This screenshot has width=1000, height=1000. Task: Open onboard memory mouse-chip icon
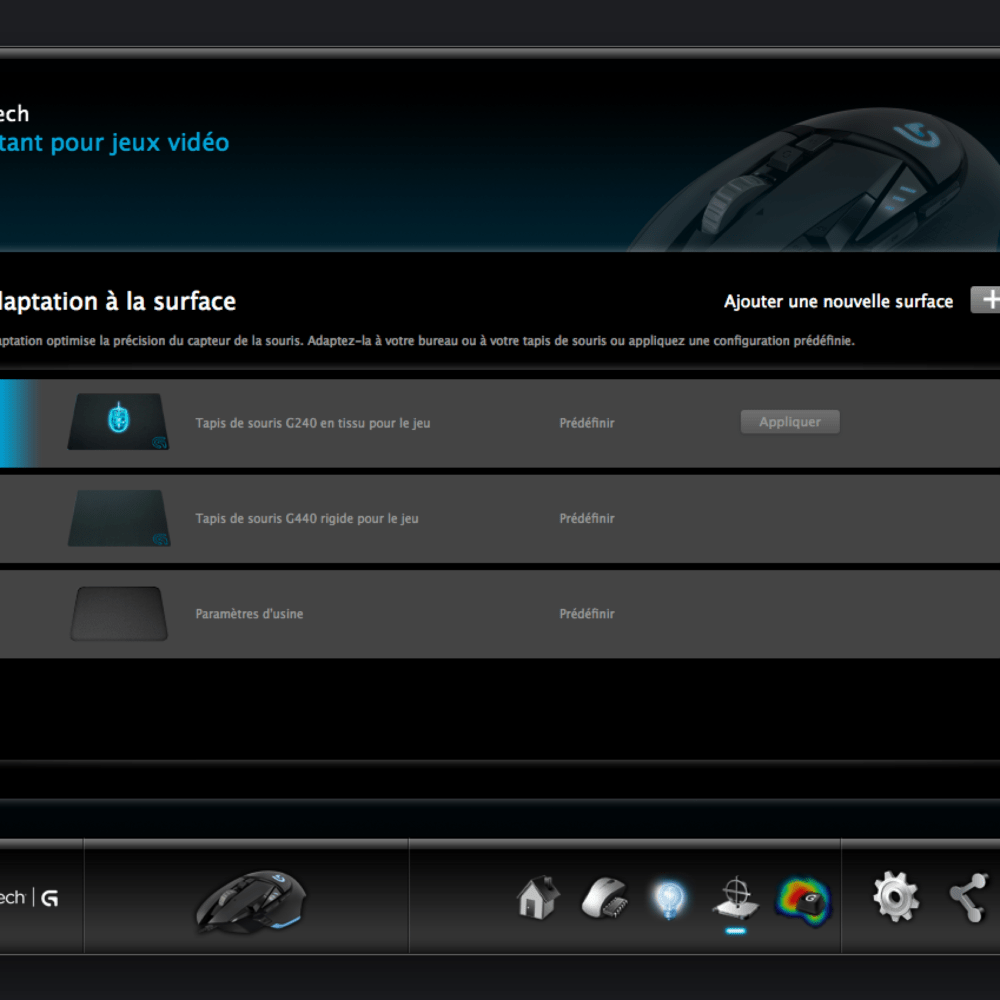(x=605, y=897)
